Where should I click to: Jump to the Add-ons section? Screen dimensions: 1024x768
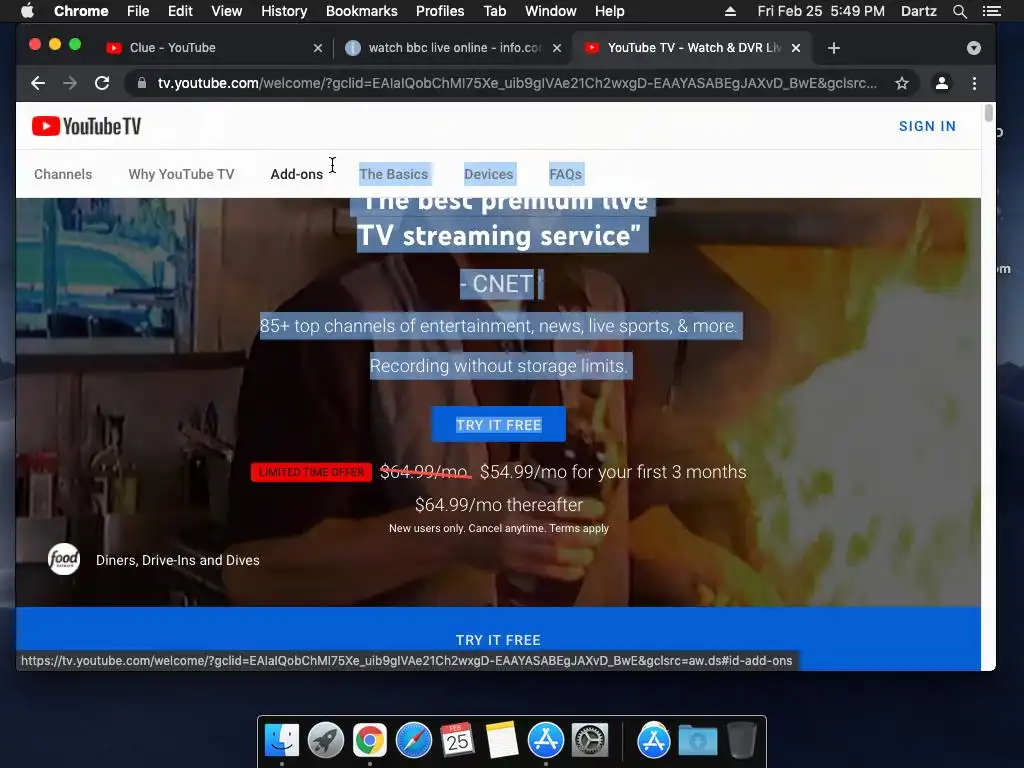pyautogui.click(x=296, y=174)
